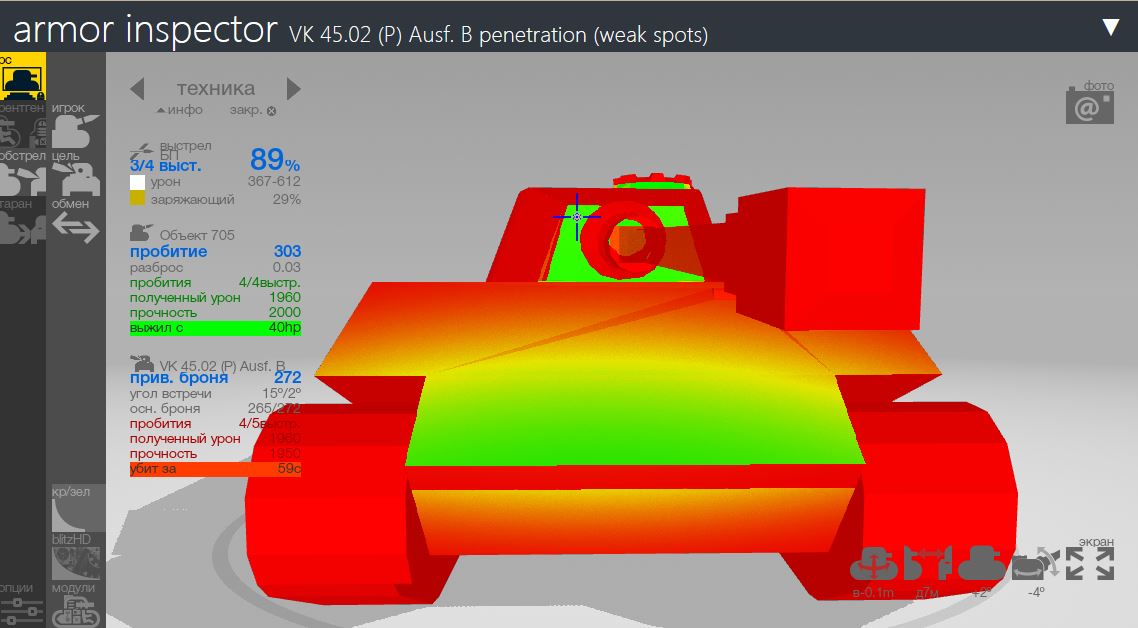The width and height of the screenshot is (1138, 628).
Task: Open the обстрел (shelling) mode icon
Action: coord(22,174)
